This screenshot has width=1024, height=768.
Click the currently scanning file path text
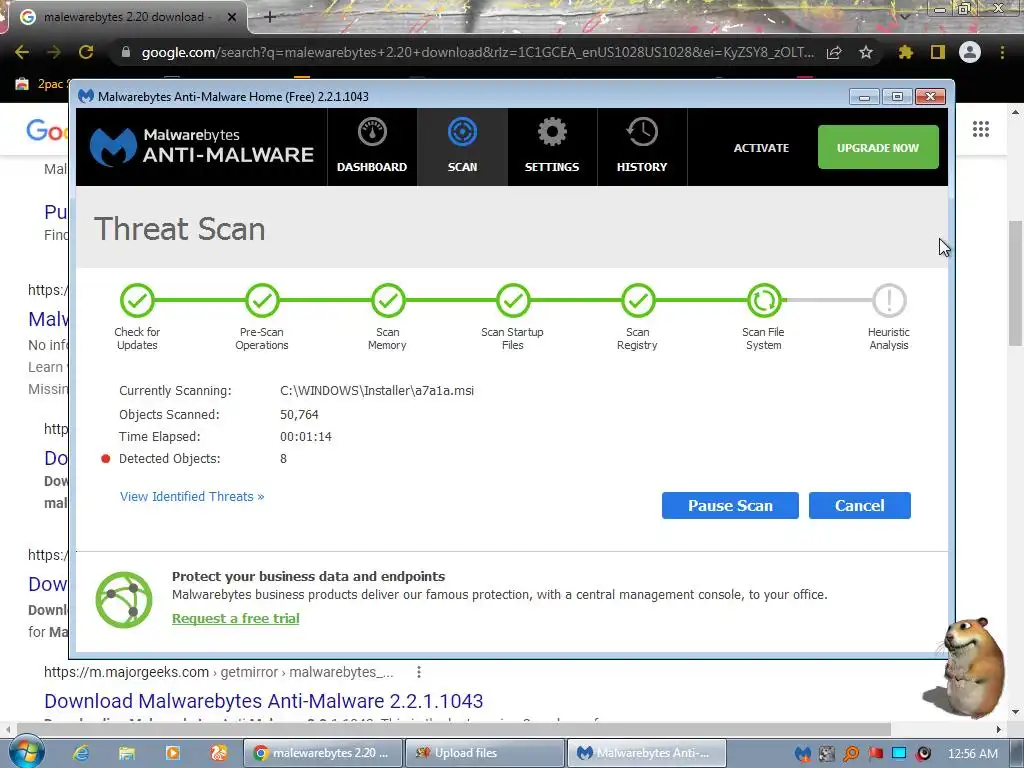[377, 391]
